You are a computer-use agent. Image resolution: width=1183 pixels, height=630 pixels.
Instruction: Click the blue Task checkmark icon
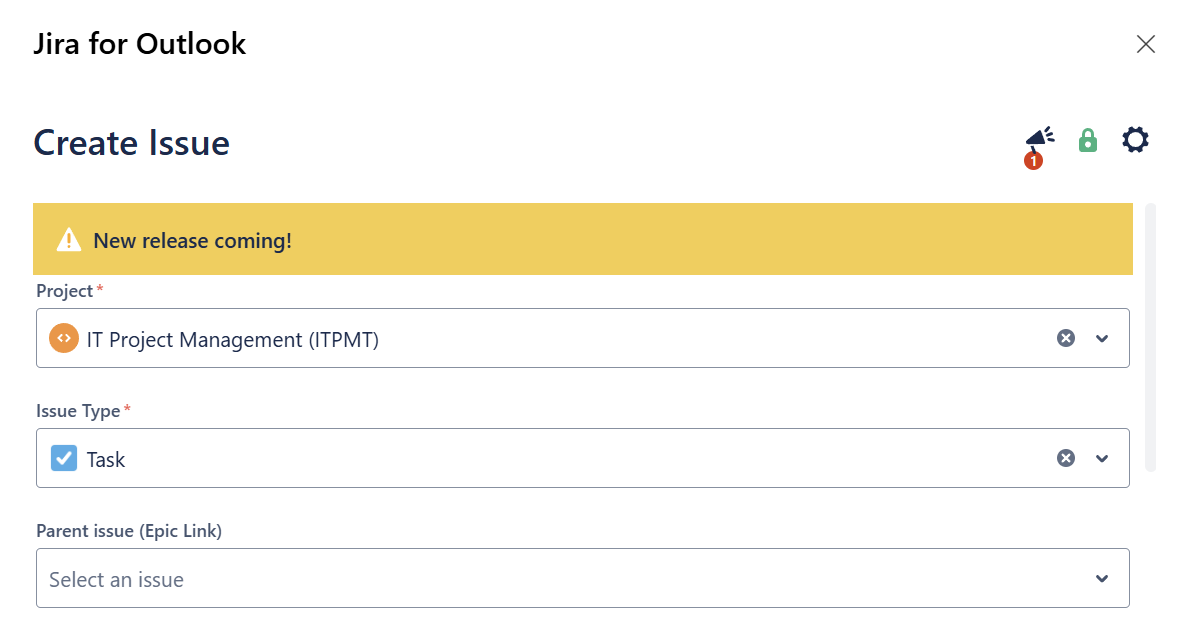(64, 459)
